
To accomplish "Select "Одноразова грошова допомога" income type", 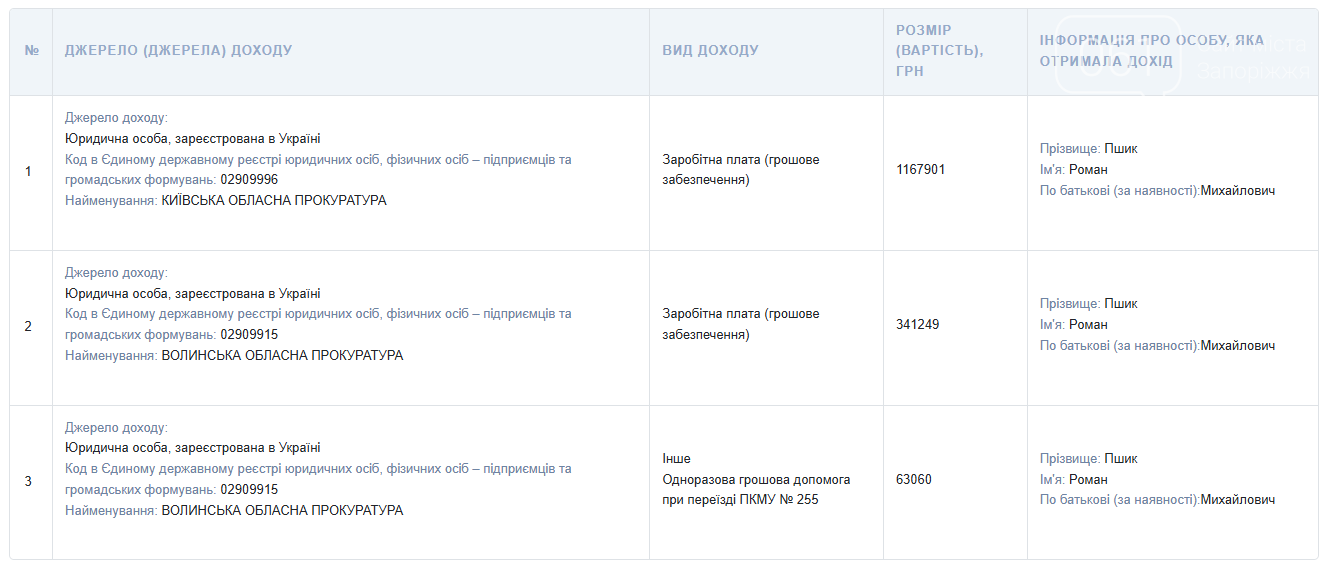I will [756, 480].
